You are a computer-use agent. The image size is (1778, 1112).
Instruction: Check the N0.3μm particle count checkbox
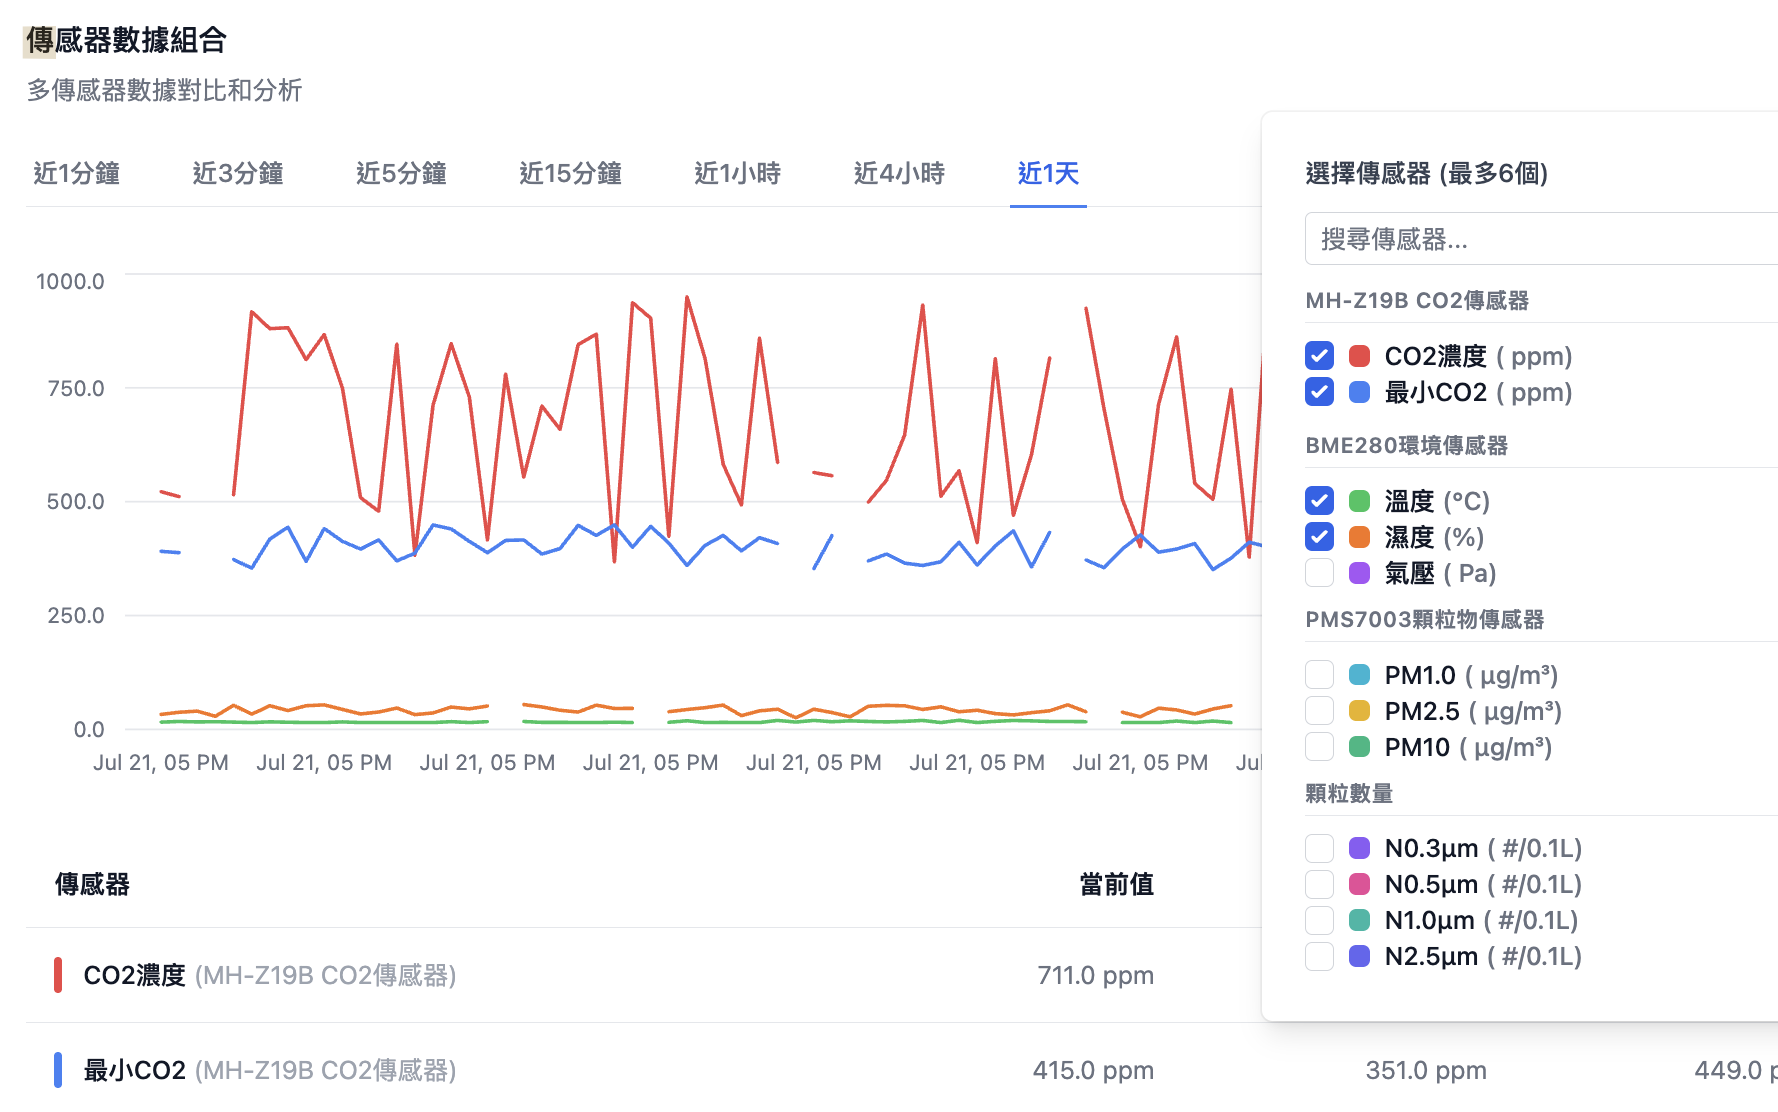(1319, 849)
